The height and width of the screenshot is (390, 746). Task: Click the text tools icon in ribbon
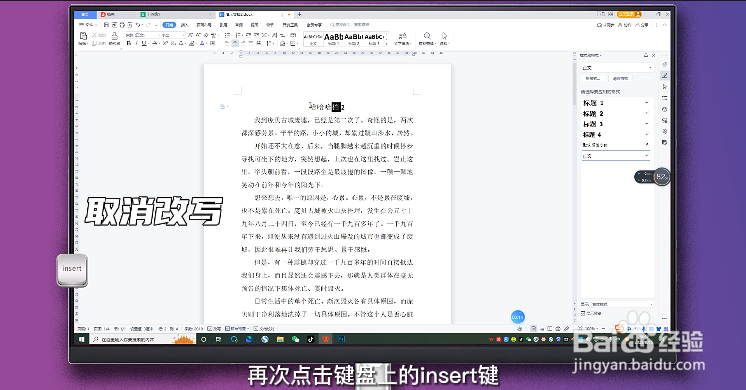click(x=402, y=36)
